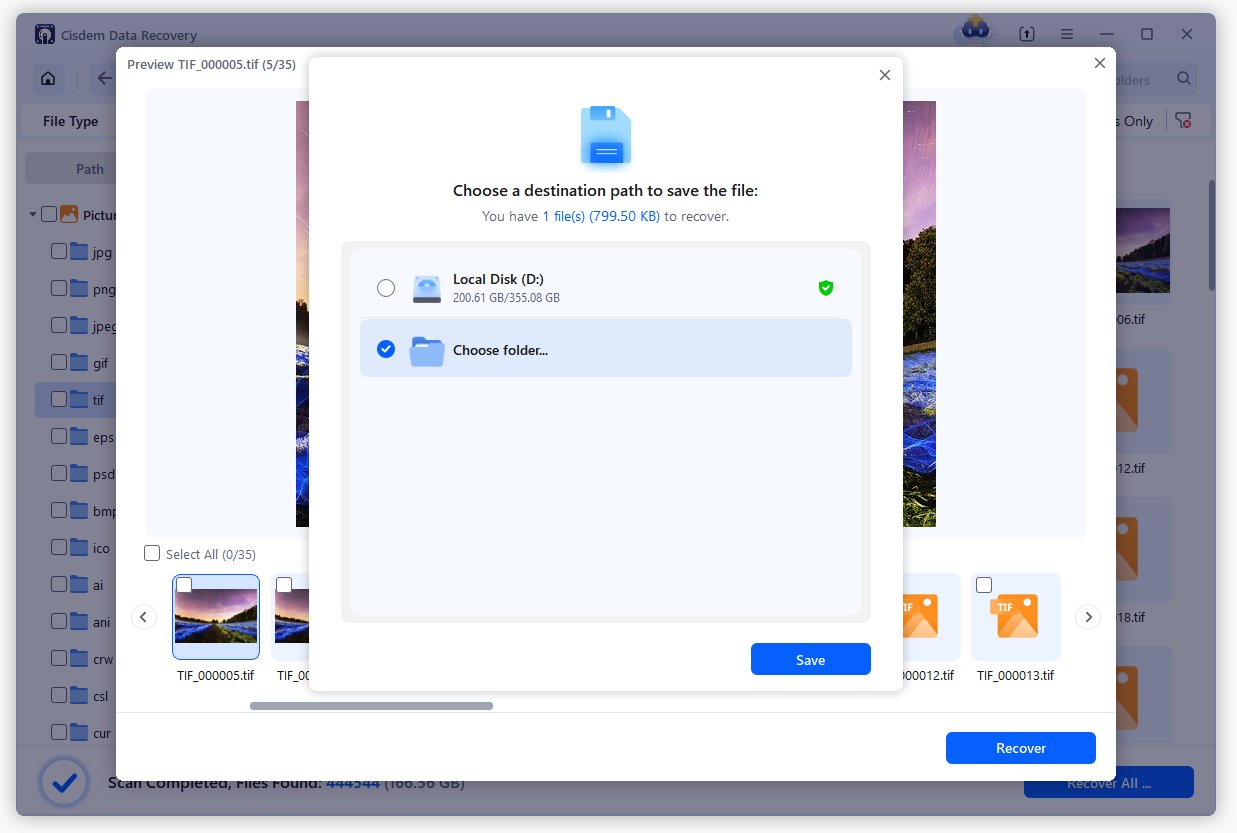This screenshot has width=1237, height=833.
Task: Tick the checkbox for the jpg folder
Action: [59, 252]
